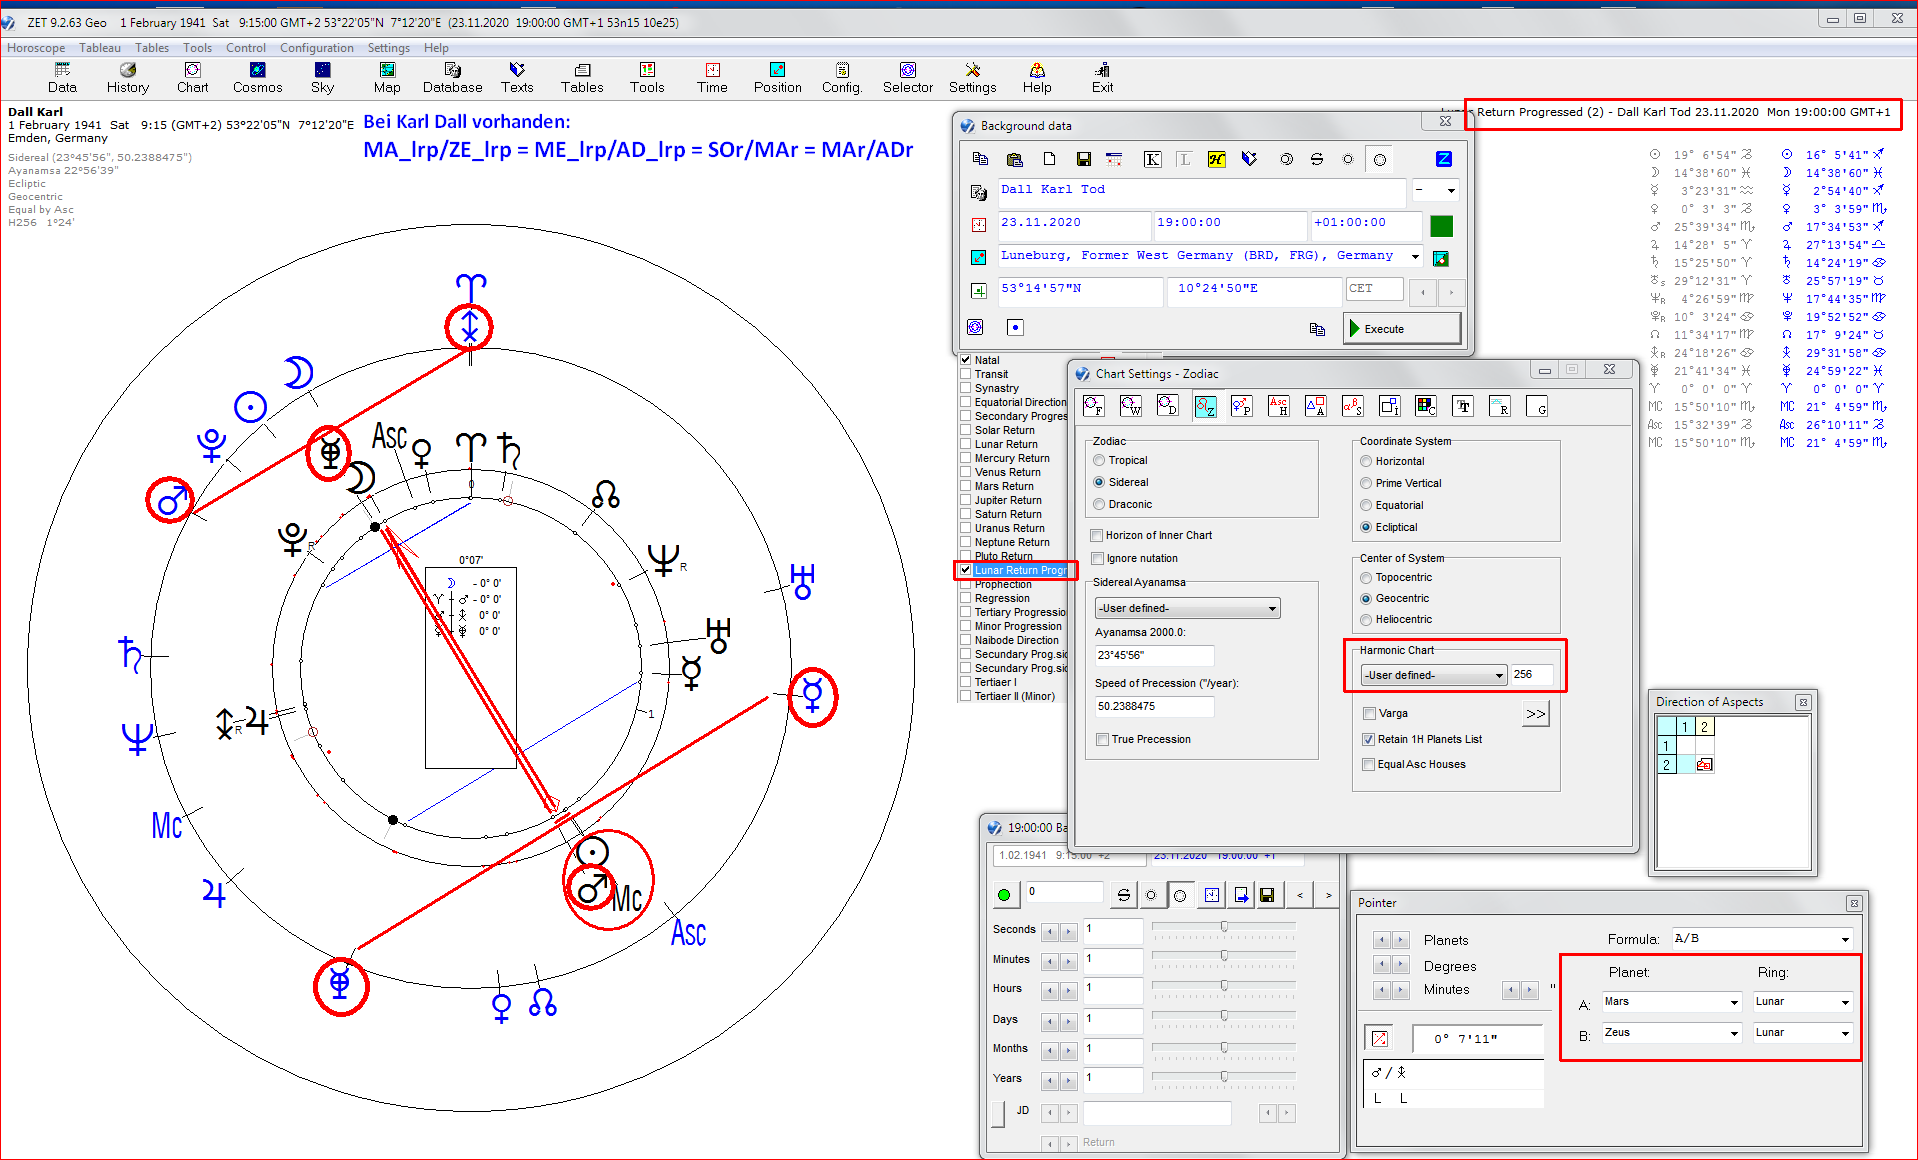Select the Tropical zodiac radio button
Viewport: 1918px width, 1160px height.
tap(1099, 460)
